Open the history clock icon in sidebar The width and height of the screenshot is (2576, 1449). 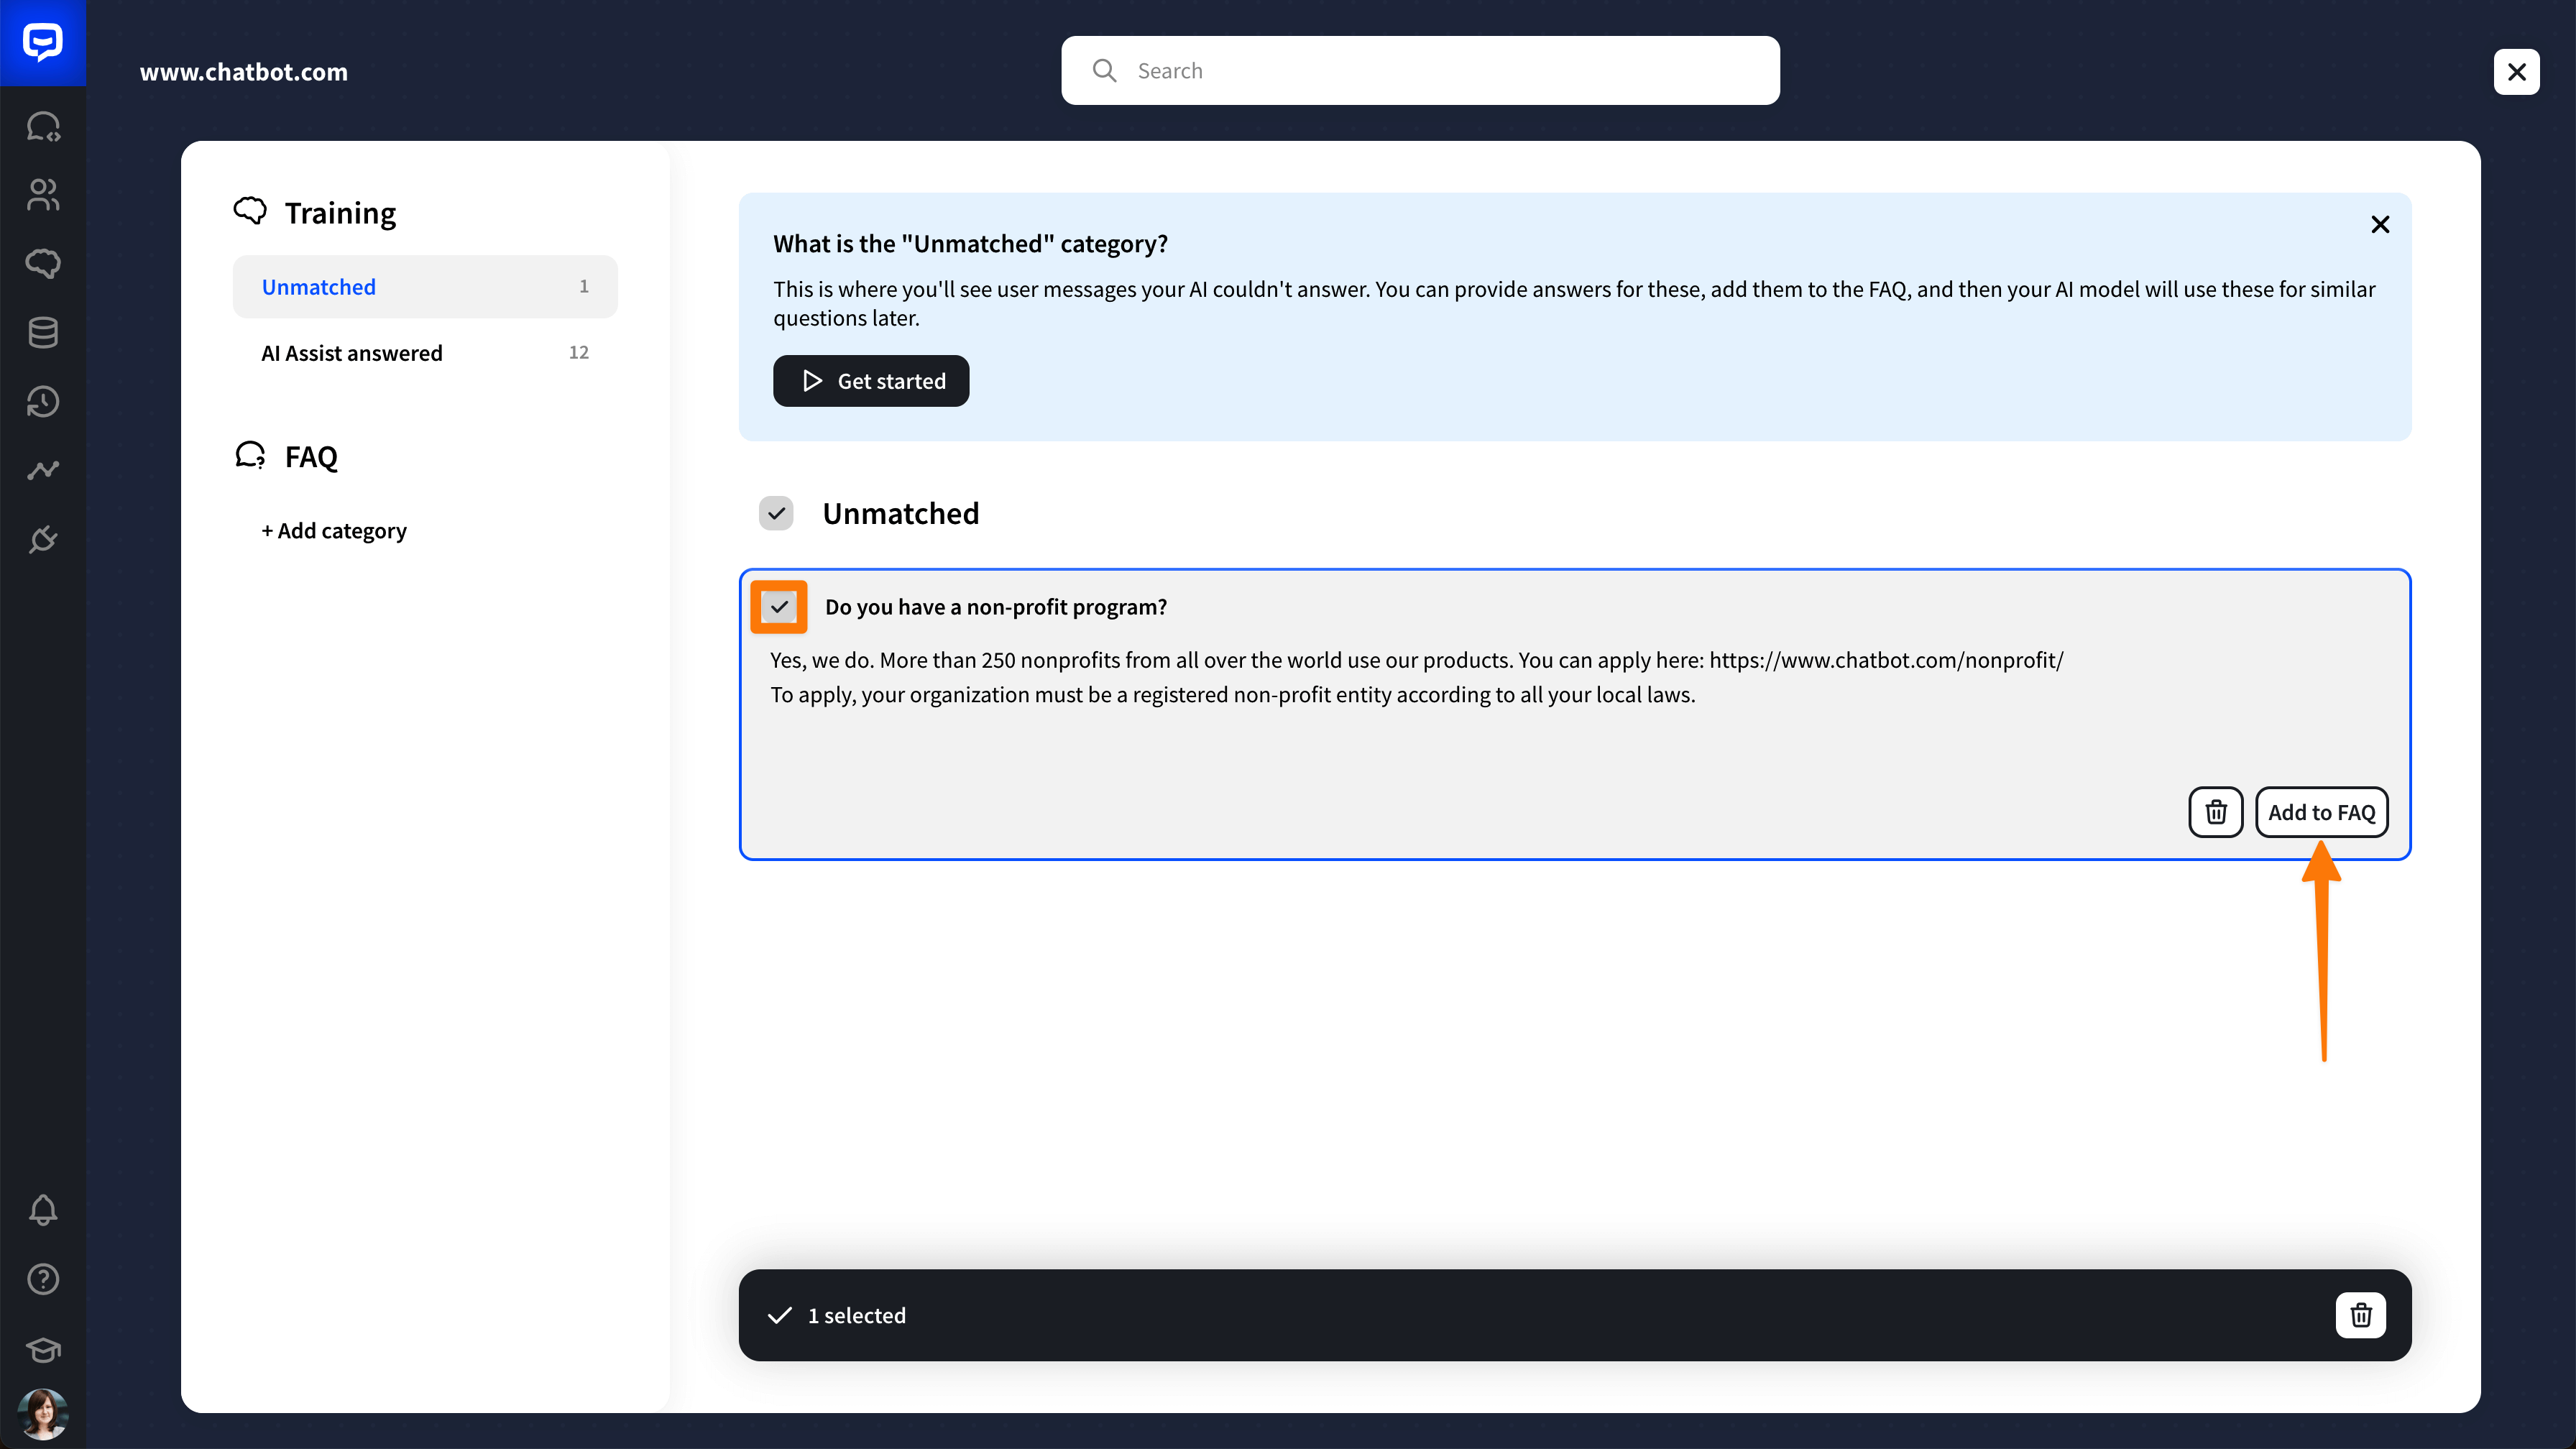43,402
